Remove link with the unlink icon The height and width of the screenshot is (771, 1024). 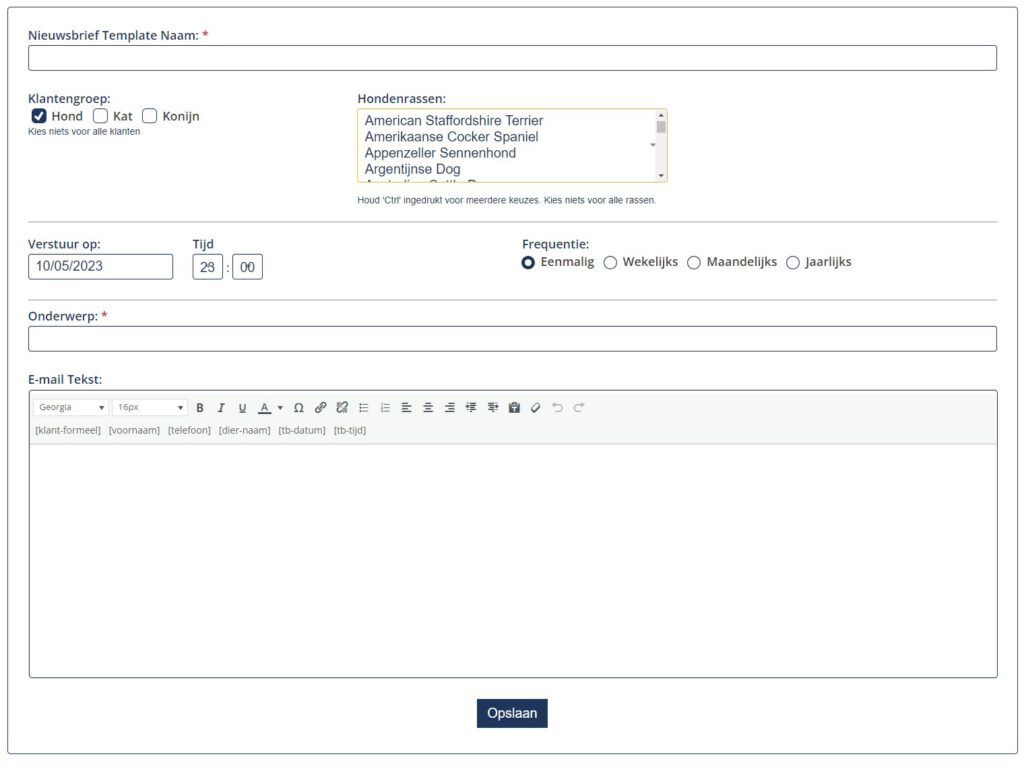(x=342, y=407)
